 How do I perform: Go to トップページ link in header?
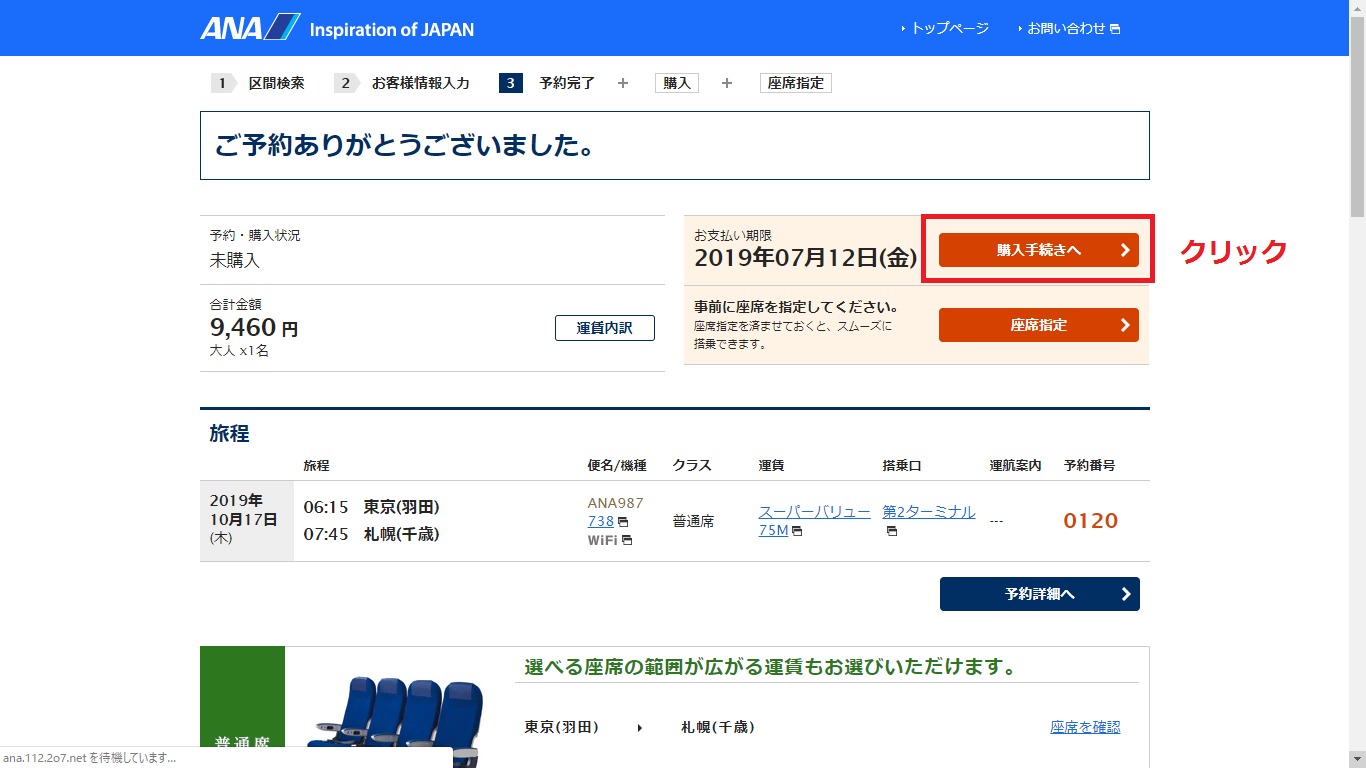click(948, 28)
